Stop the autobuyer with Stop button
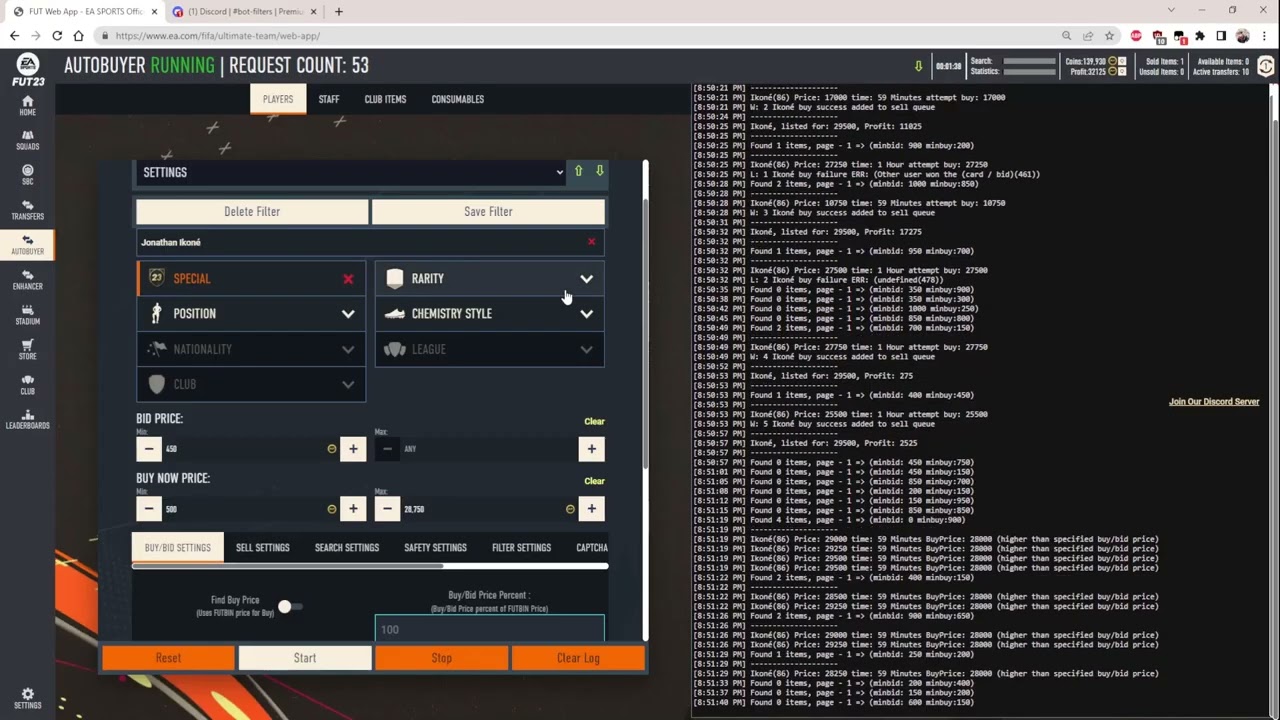The width and height of the screenshot is (1280, 720). pyautogui.click(x=441, y=658)
